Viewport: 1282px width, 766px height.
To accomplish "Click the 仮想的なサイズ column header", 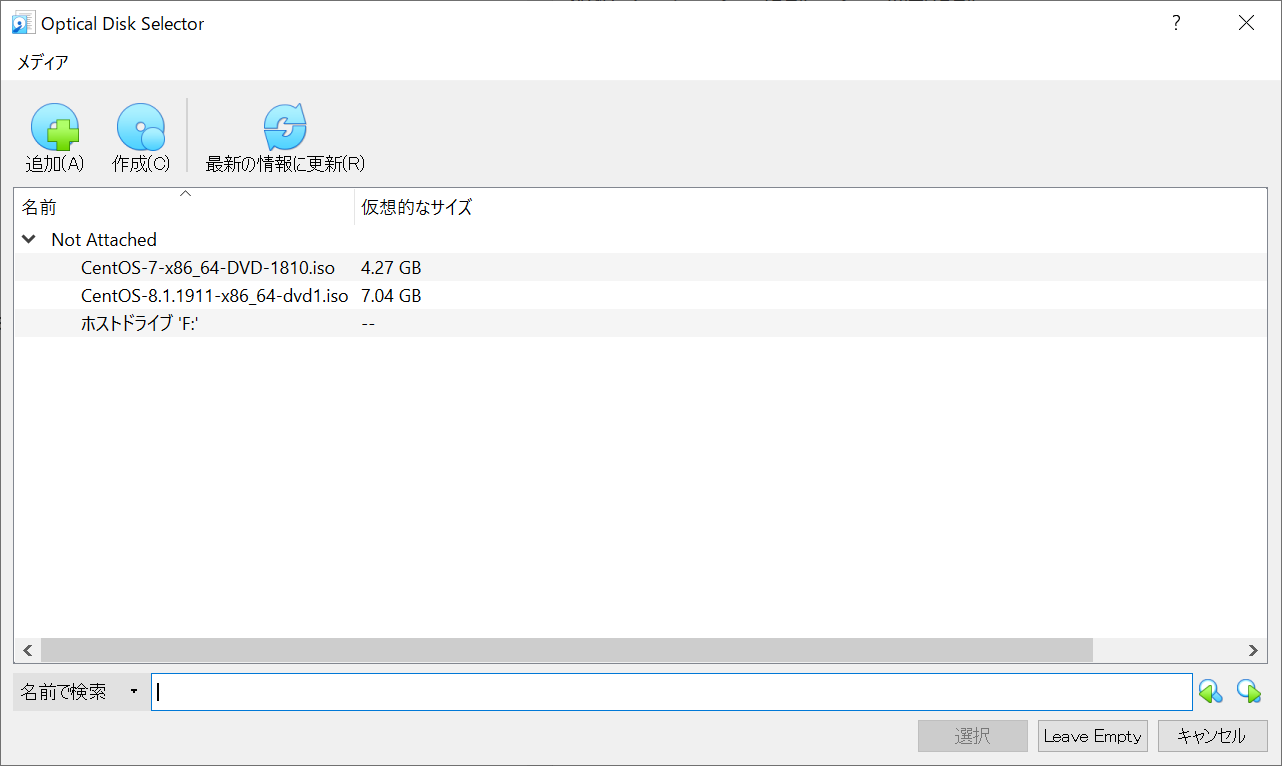I will 416,208.
